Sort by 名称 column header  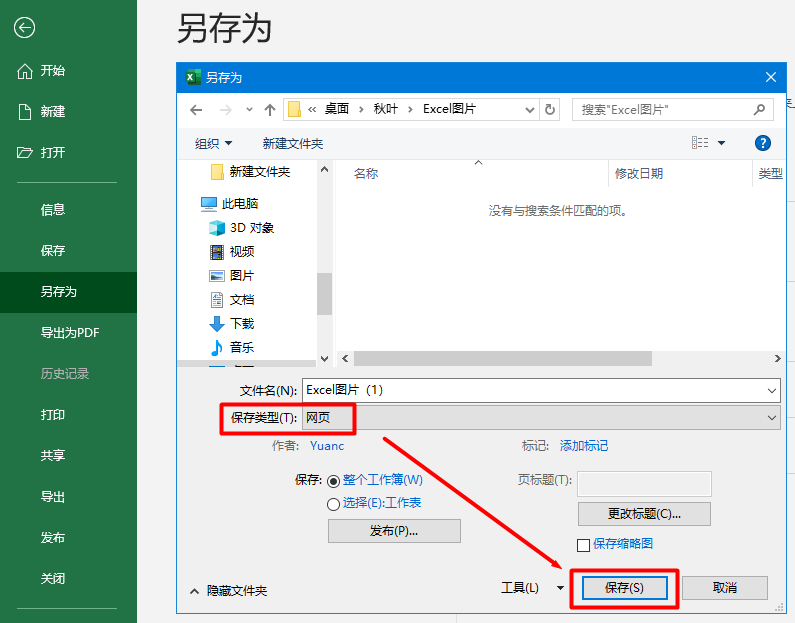coord(366,174)
